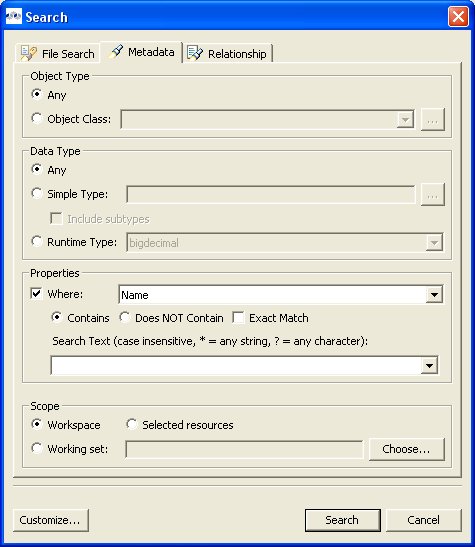Toggle the Include subtypes checkbox
The height and width of the screenshot is (547, 475).
point(56,219)
